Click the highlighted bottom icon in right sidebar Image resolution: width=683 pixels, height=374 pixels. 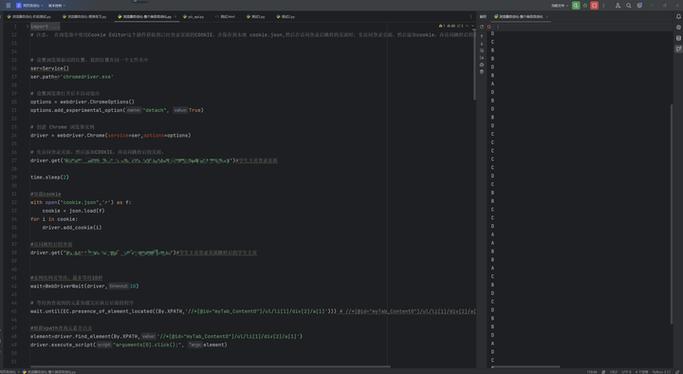tap(678, 49)
